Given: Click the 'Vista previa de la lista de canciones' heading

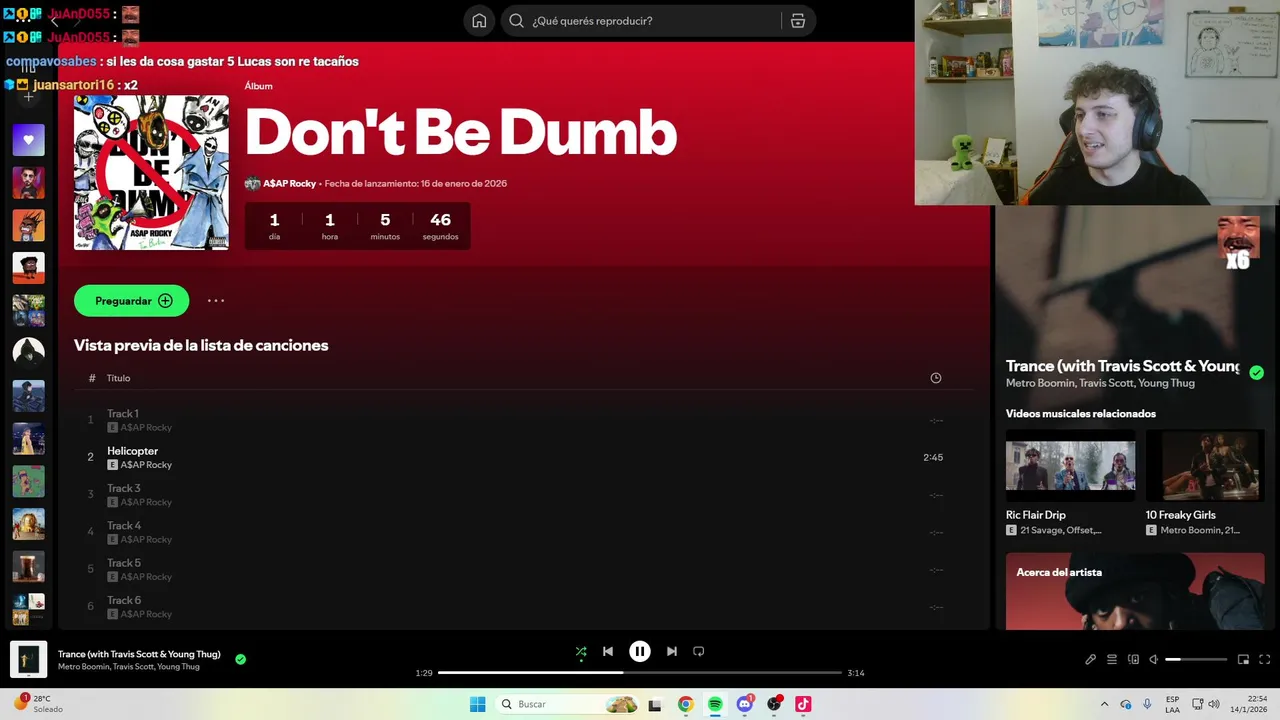Looking at the screenshot, I should coord(201,345).
